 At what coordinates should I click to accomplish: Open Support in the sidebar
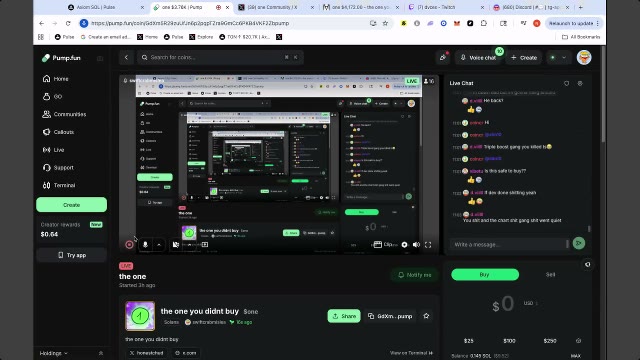pos(58,167)
